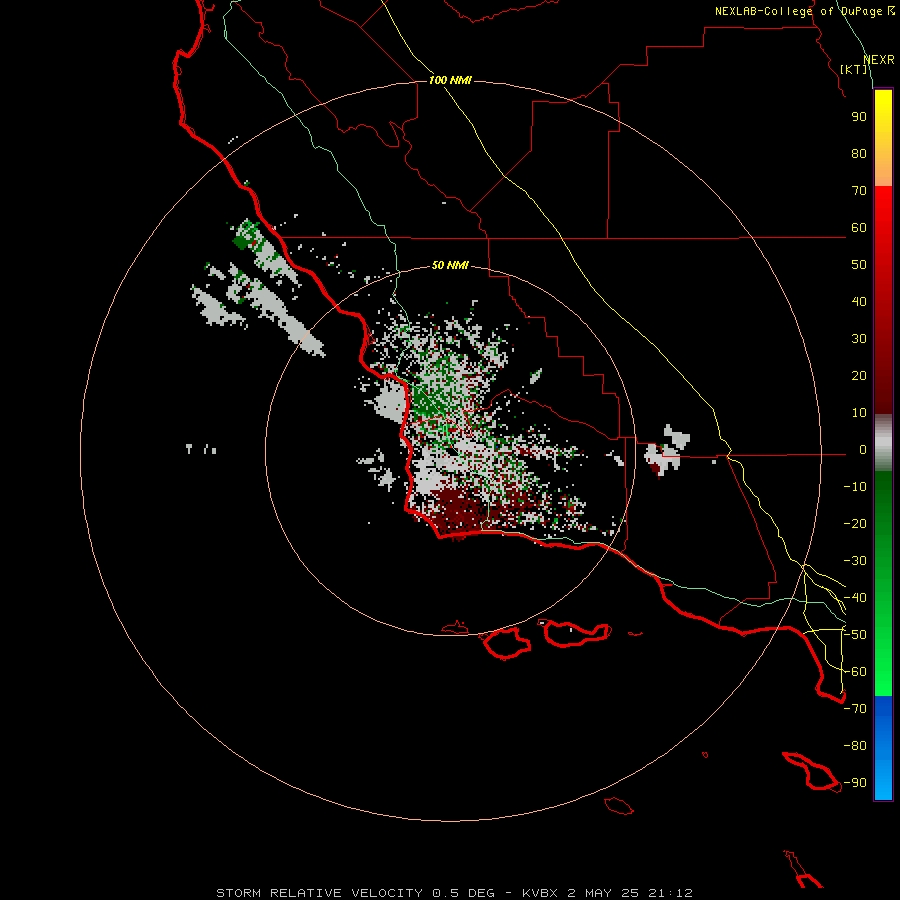Click the 60 value on the velocity scale
This screenshot has width=900, height=900.
tap(859, 228)
